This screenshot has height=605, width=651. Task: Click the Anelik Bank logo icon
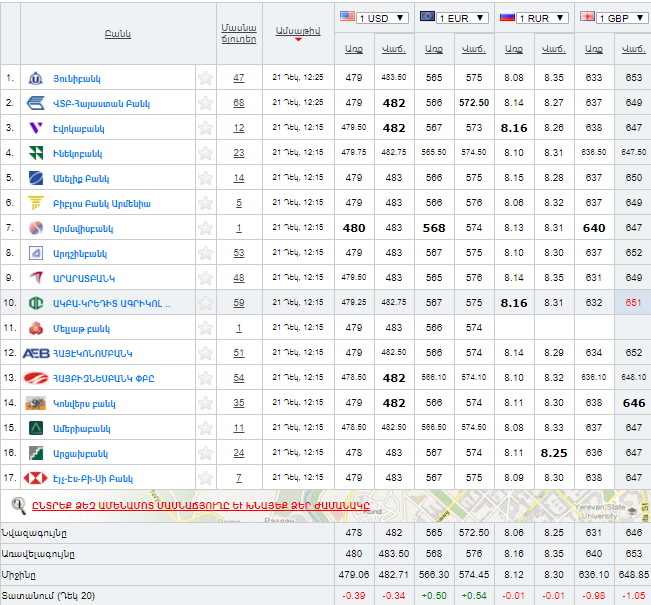(36, 178)
